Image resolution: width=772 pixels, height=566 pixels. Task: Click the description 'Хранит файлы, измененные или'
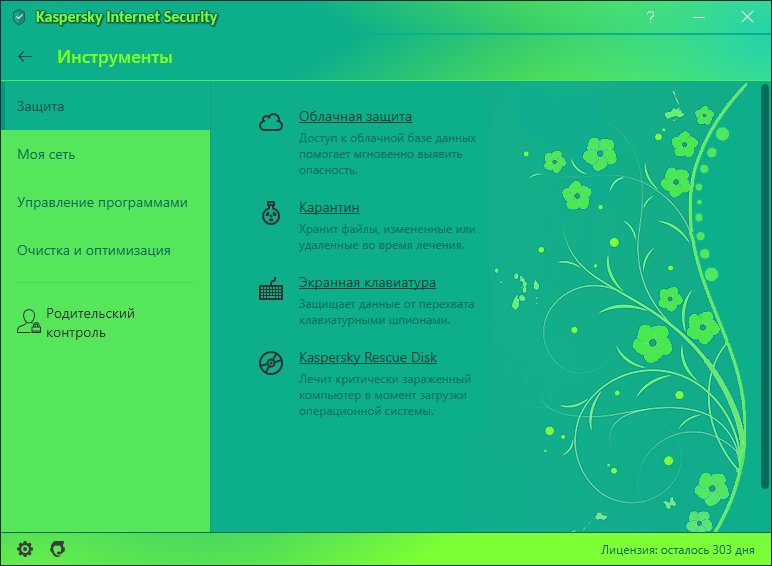tap(387, 229)
